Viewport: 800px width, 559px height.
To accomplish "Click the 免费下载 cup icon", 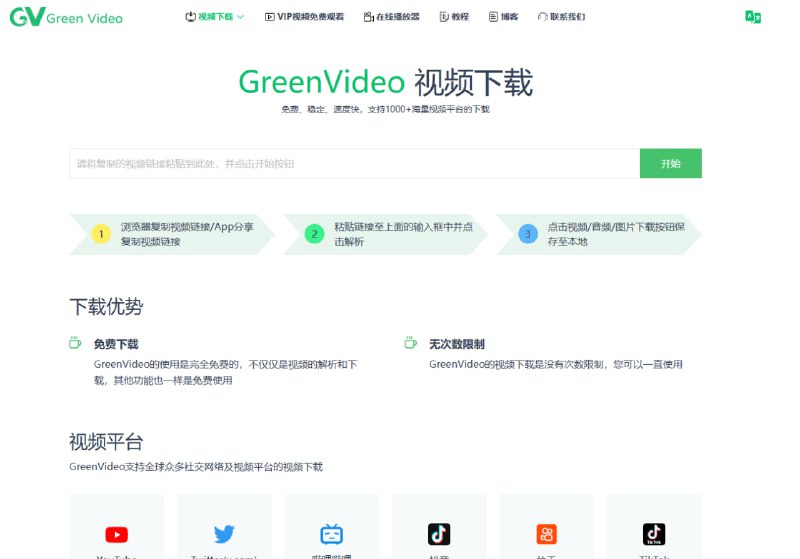I will [75, 343].
